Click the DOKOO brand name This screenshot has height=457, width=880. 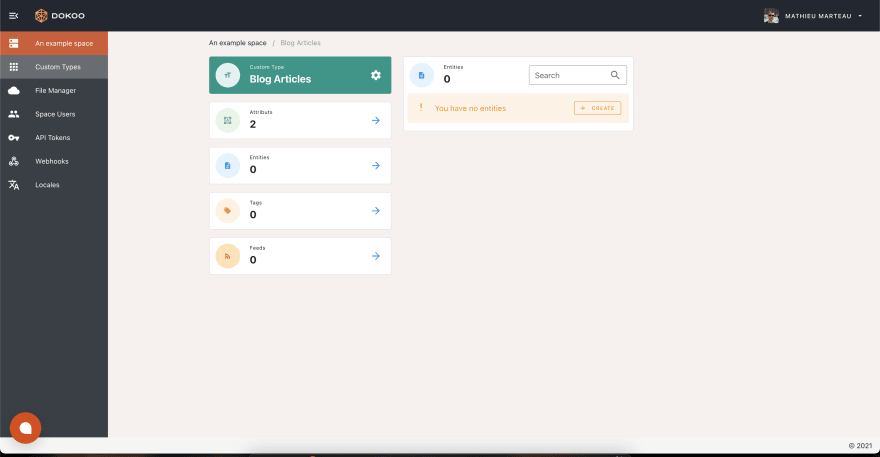coord(68,16)
